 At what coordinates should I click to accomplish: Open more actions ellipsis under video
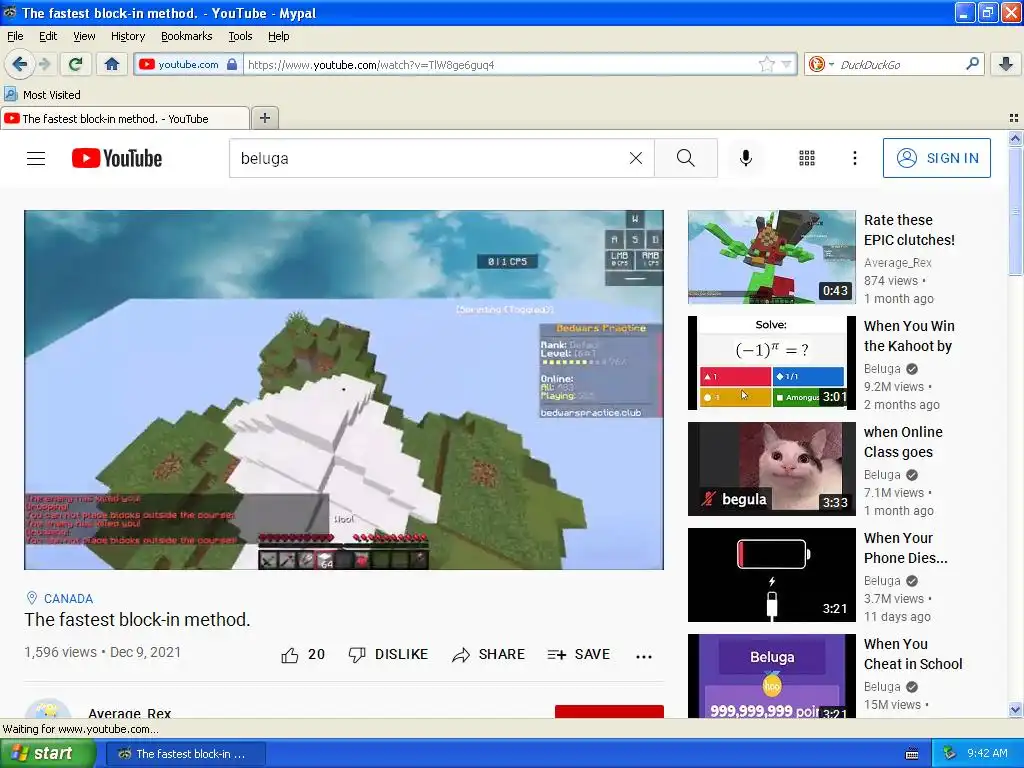(x=644, y=656)
